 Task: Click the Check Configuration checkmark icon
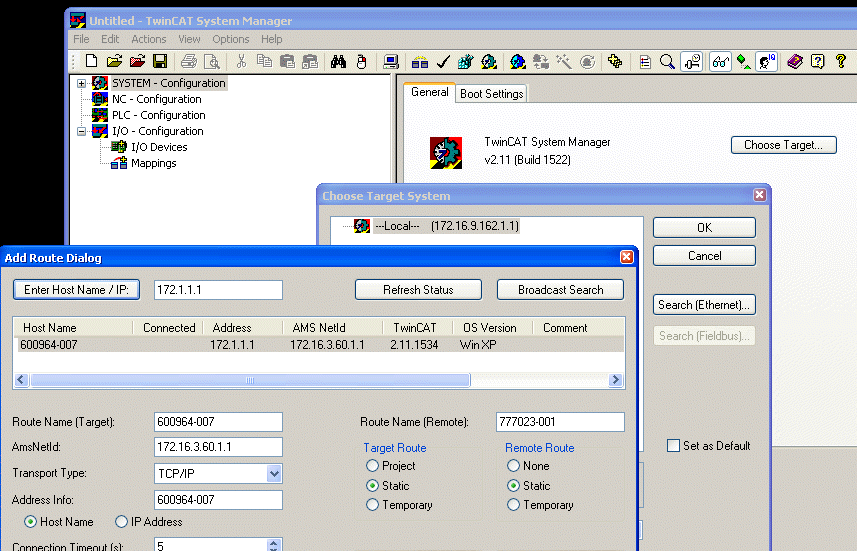coord(443,61)
